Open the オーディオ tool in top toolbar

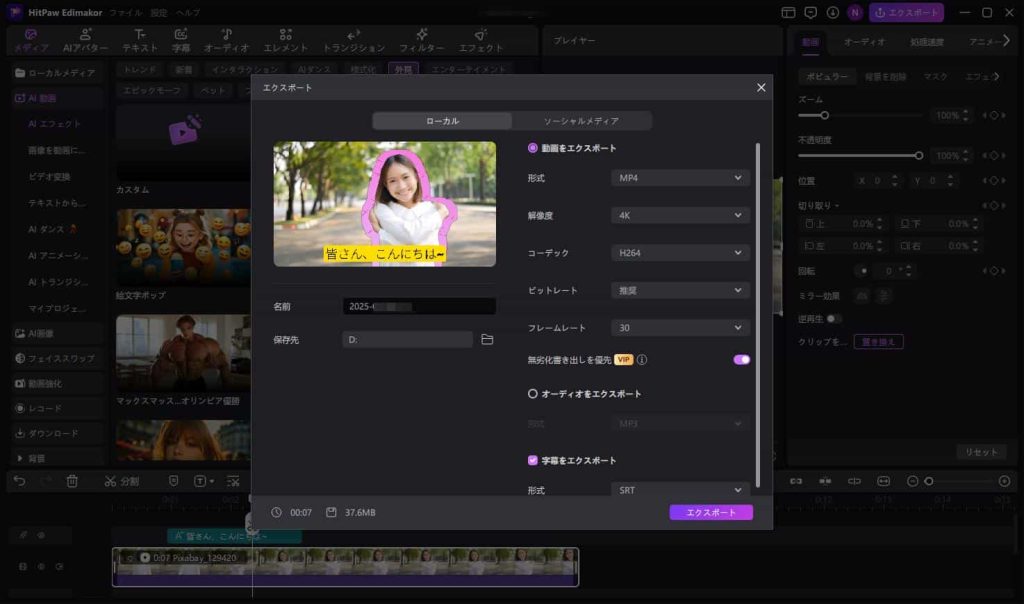click(x=226, y=40)
